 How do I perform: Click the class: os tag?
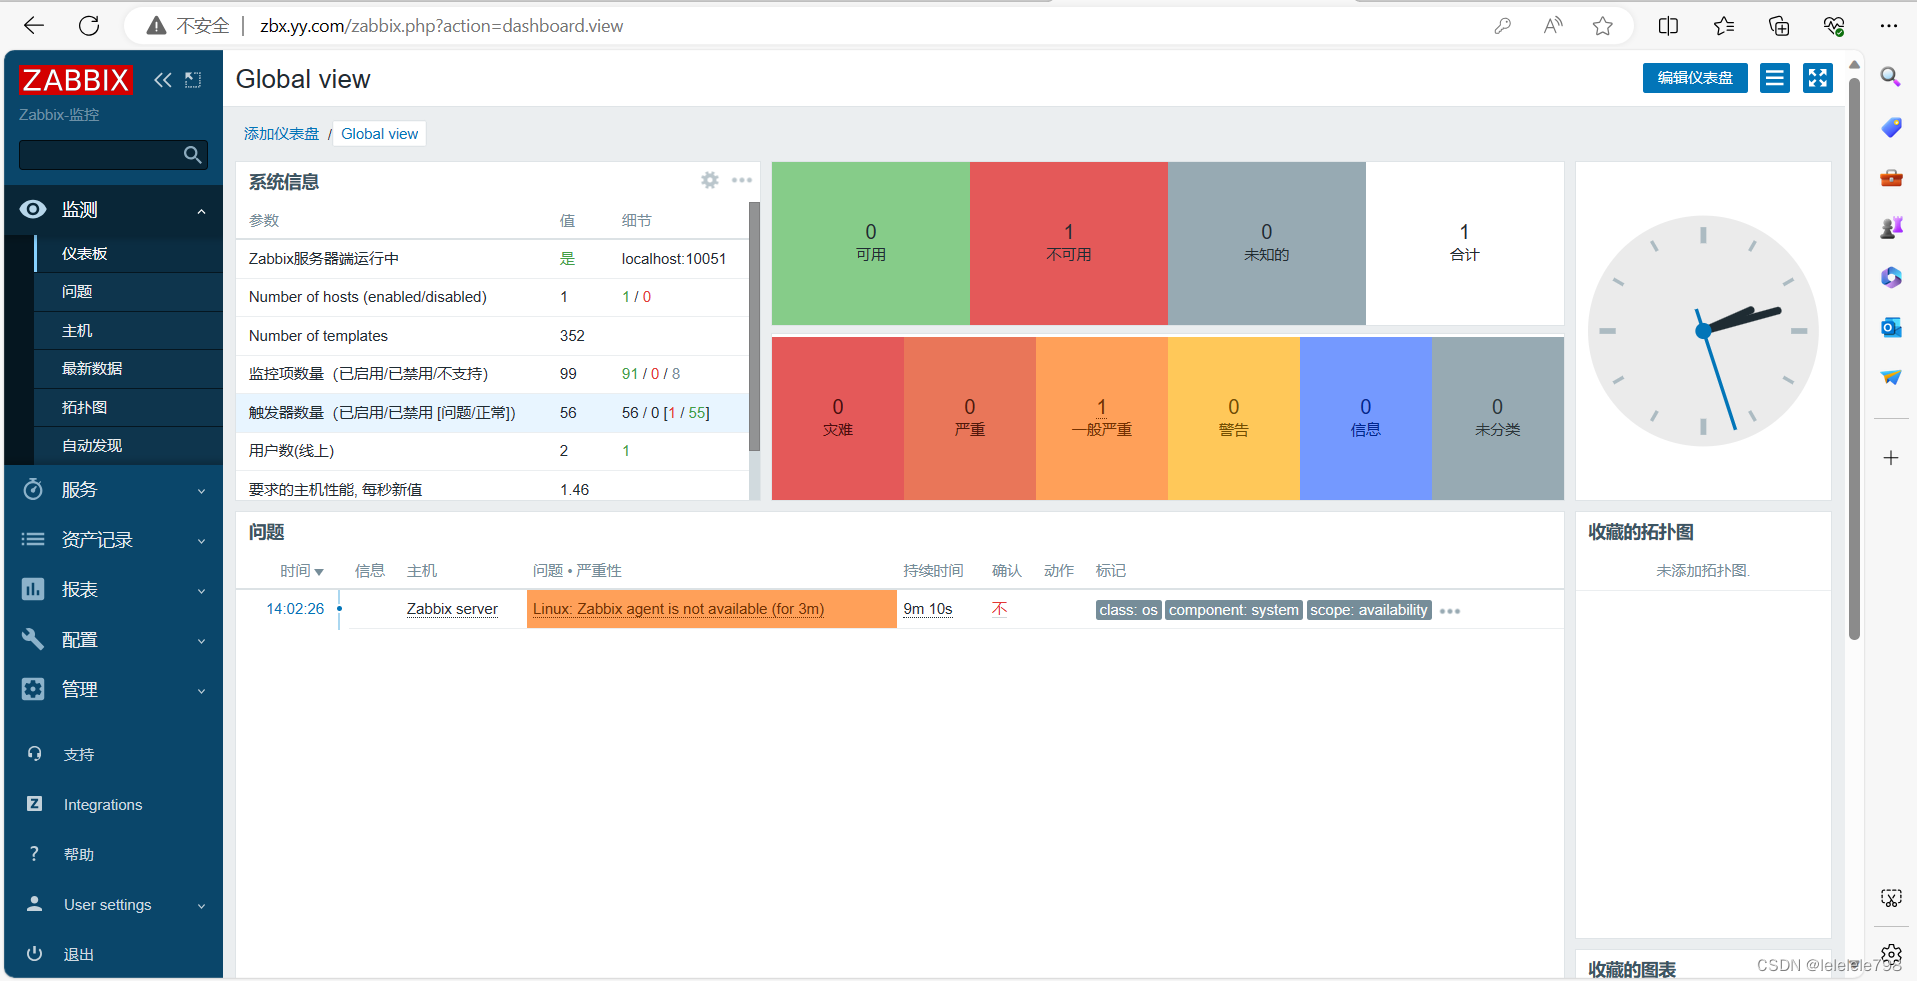[1128, 610]
